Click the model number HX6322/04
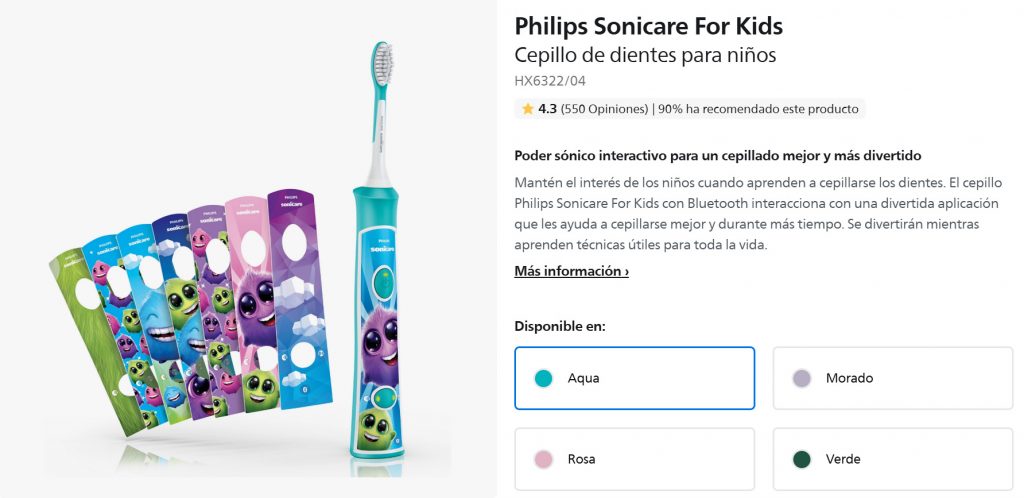The height and width of the screenshot is (498, 1024). click(x=549, y=82)
